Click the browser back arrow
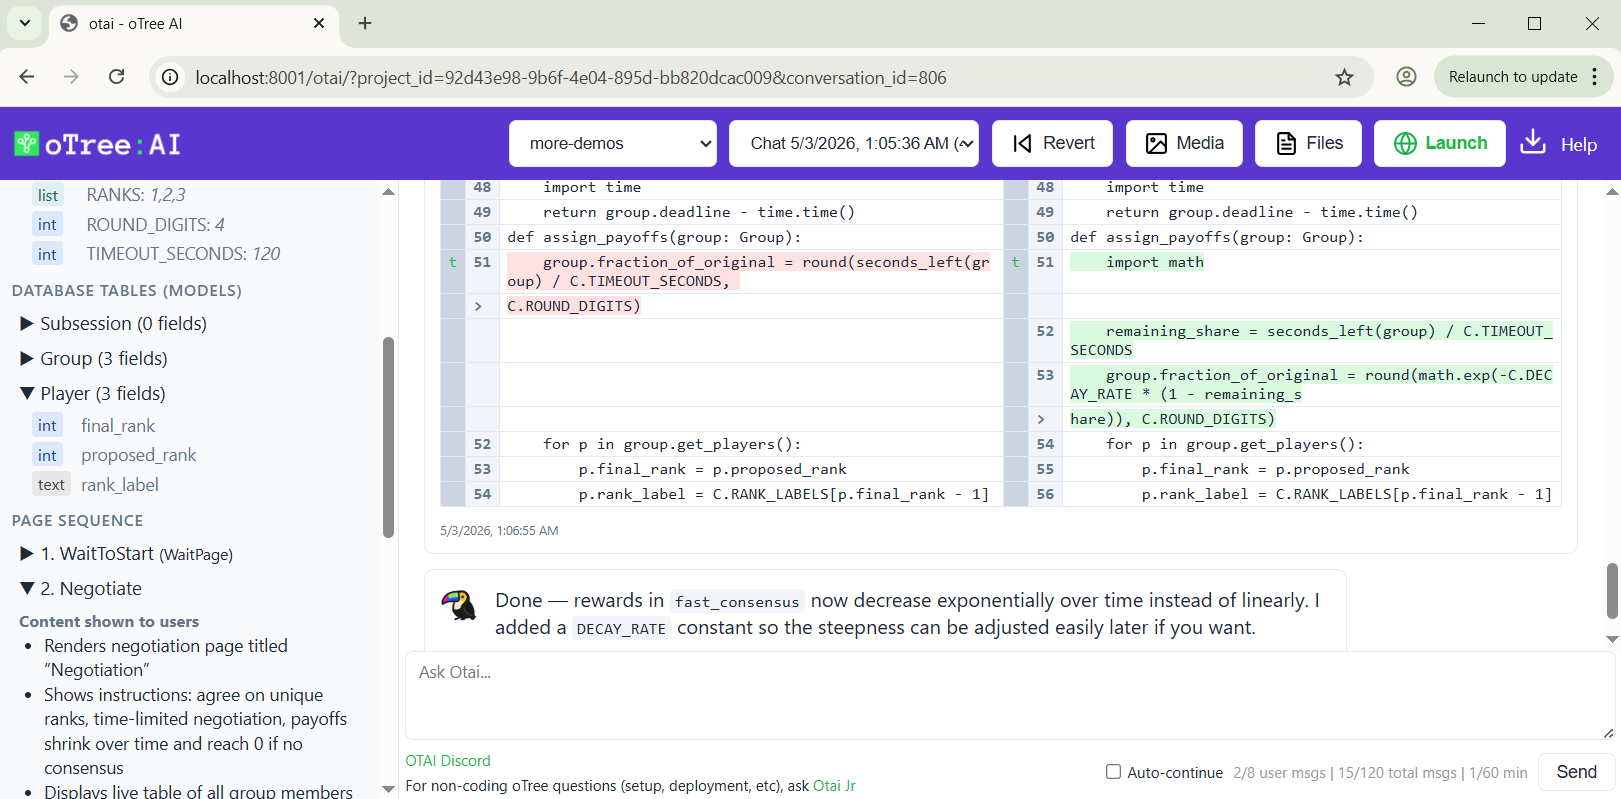The image size is (1621, 799). 27,77
